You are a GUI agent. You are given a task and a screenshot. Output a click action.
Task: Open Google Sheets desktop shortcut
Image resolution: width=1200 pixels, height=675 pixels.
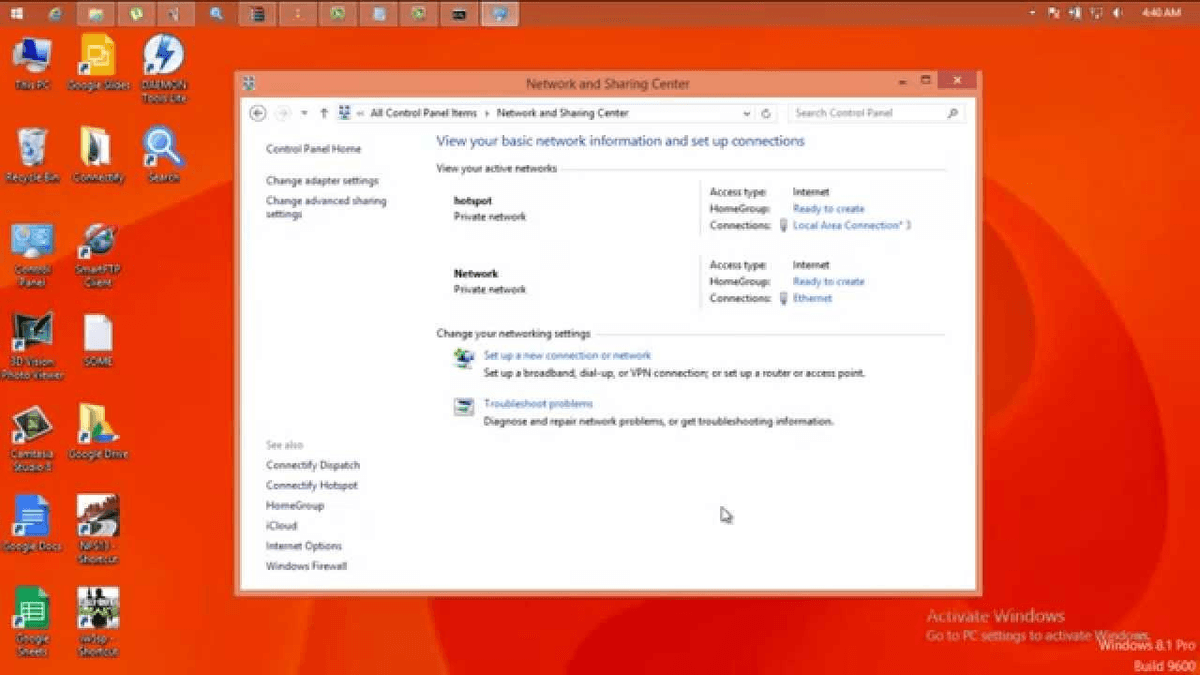point(32,622)
